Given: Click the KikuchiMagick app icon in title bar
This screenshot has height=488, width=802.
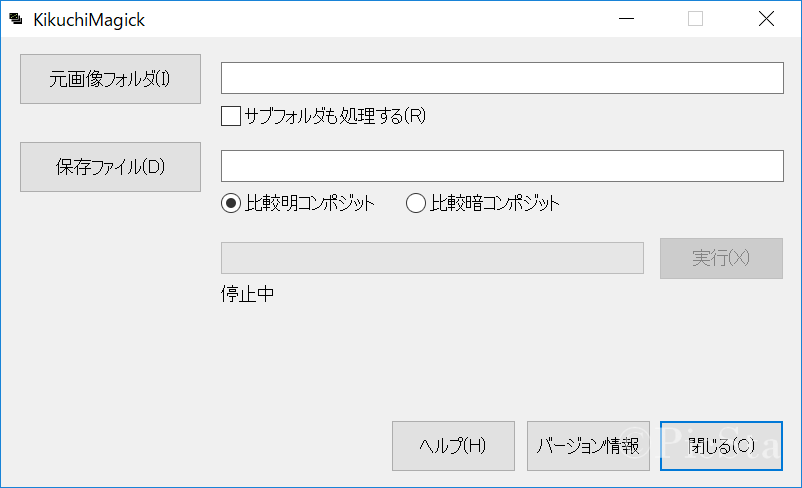Looking at the screenshot, I should [x=16, y=19].
